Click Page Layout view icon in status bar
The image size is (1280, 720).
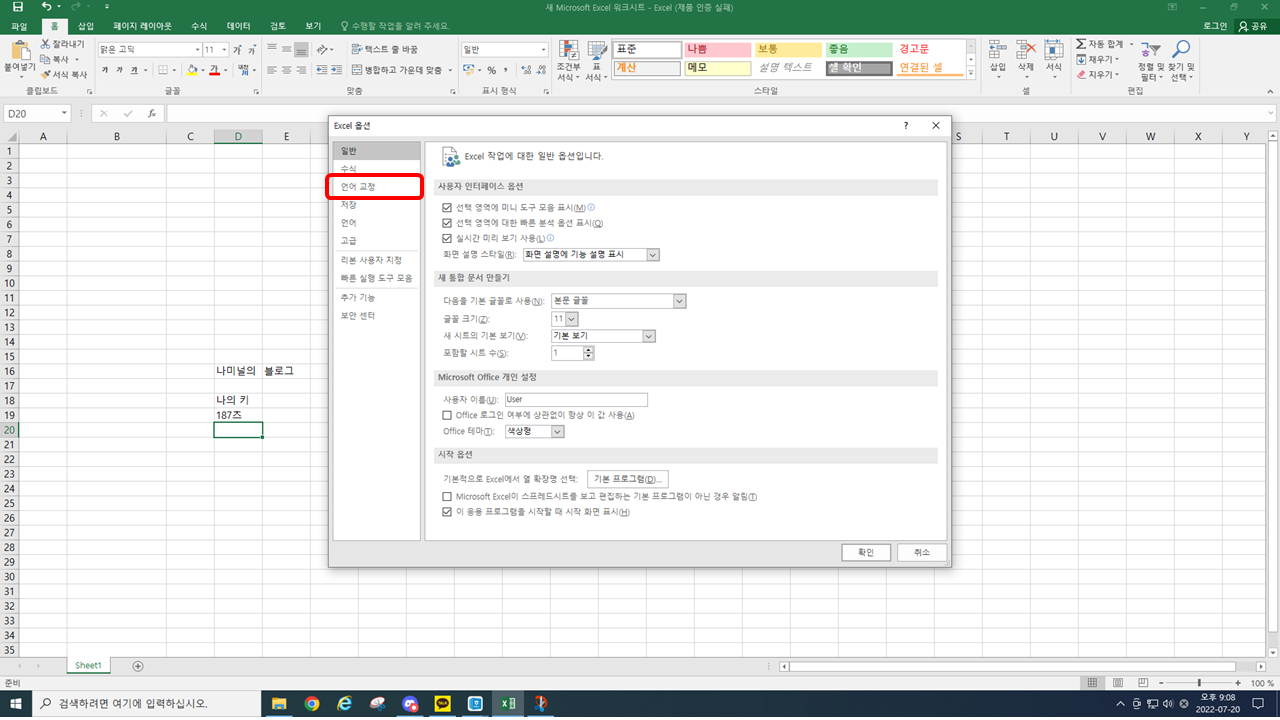(x=1119, y=683)
